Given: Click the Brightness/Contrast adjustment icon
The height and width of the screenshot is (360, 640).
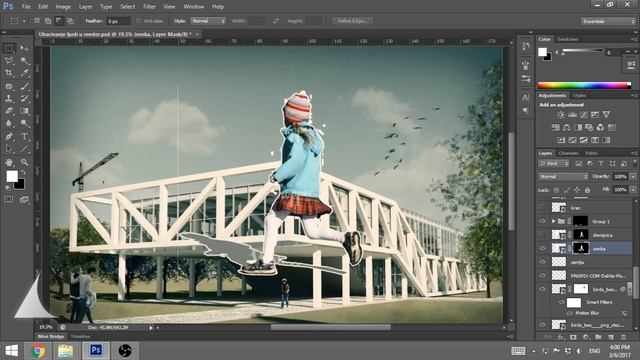Looking at the screenshot, I should click(x=561, y=115).
